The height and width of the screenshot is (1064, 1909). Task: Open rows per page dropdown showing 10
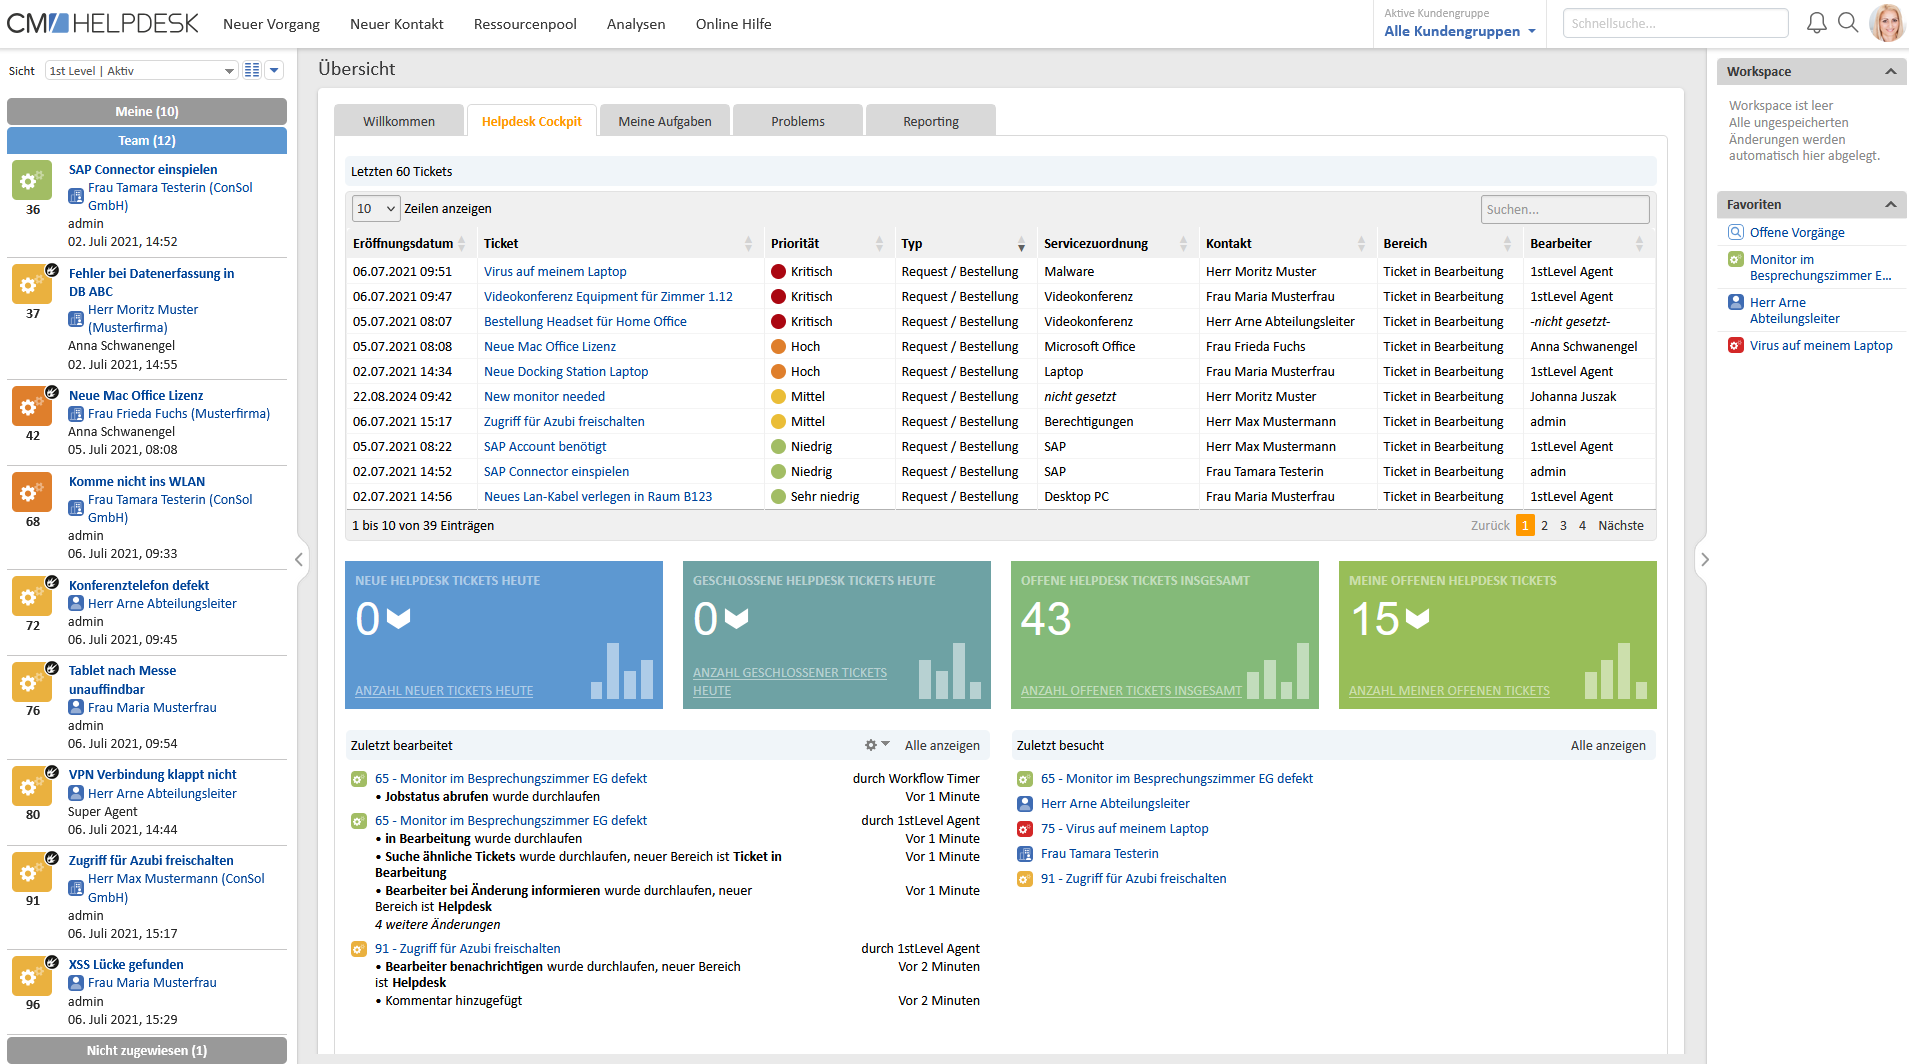click(x=376, y=209)
